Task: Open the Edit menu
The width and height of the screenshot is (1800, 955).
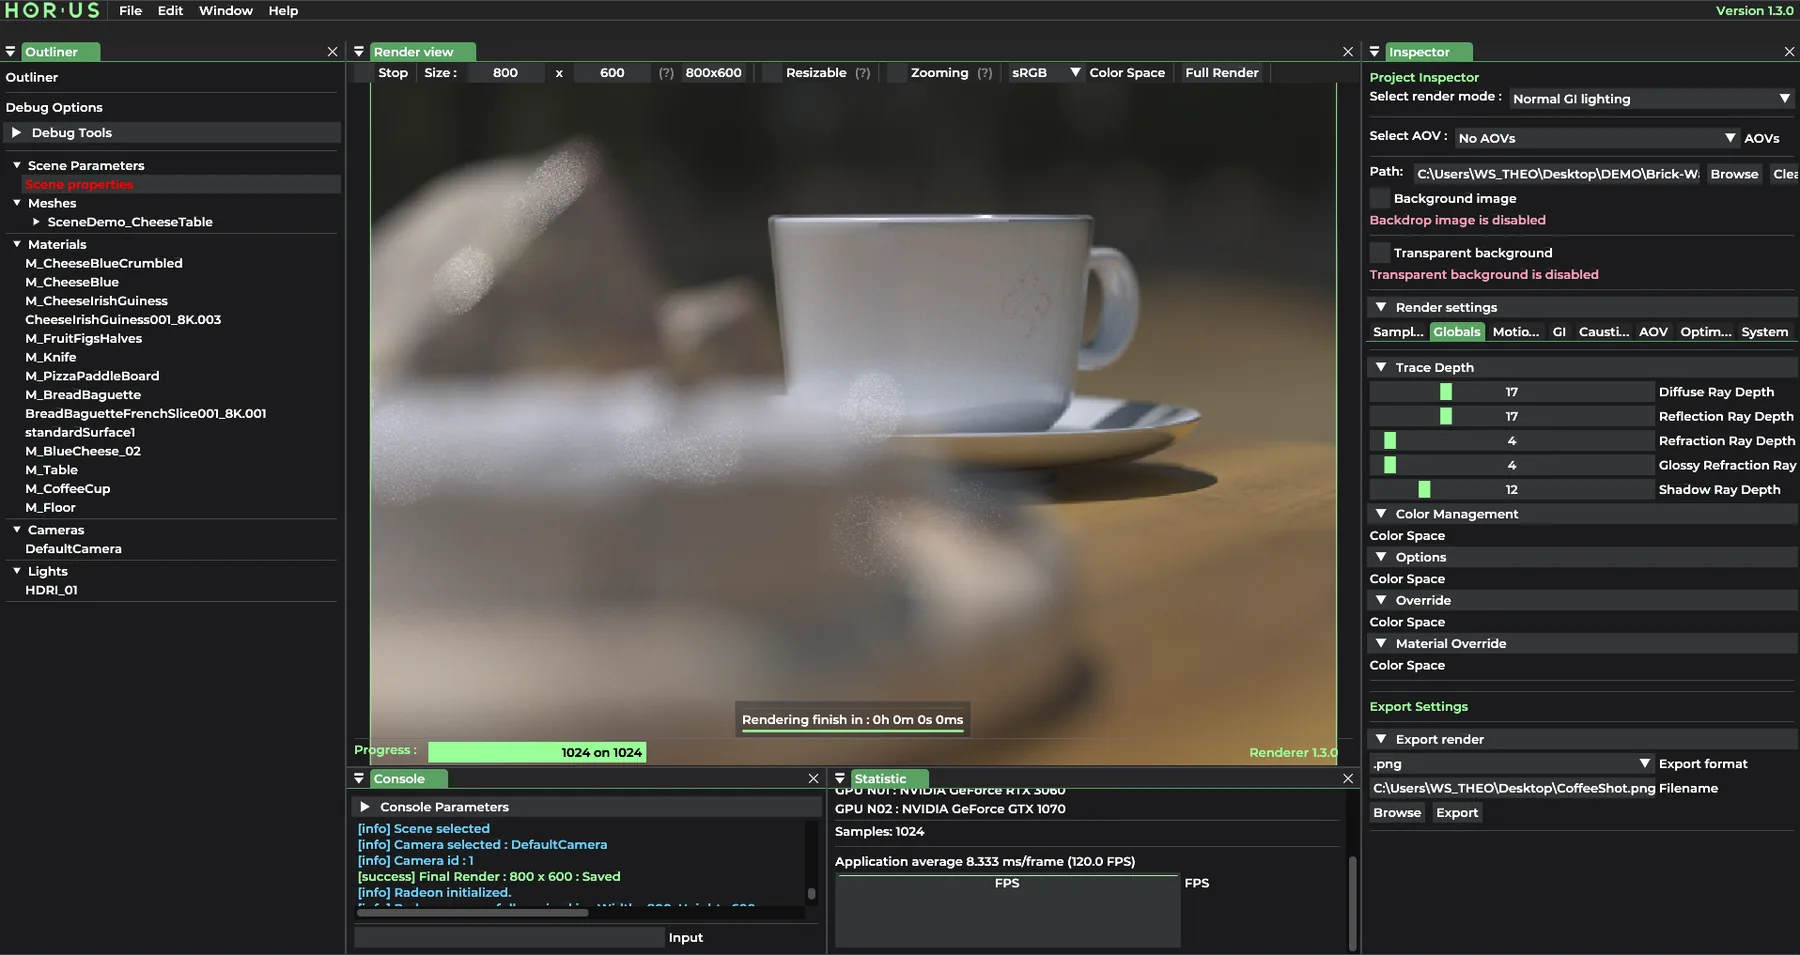Action: click(x=170, y=11)
